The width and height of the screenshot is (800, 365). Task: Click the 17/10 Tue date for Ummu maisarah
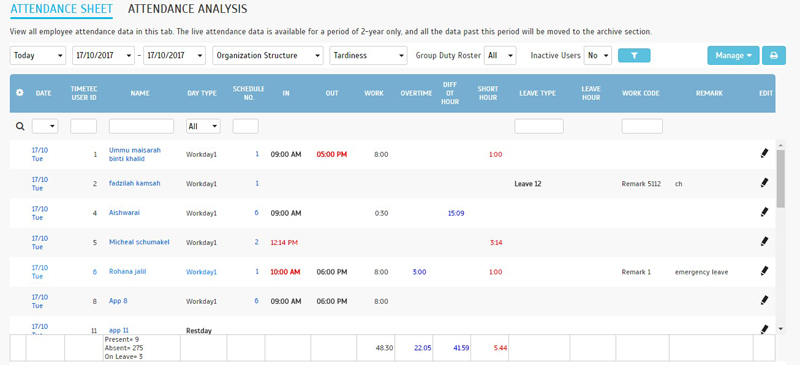coord(39,154)
